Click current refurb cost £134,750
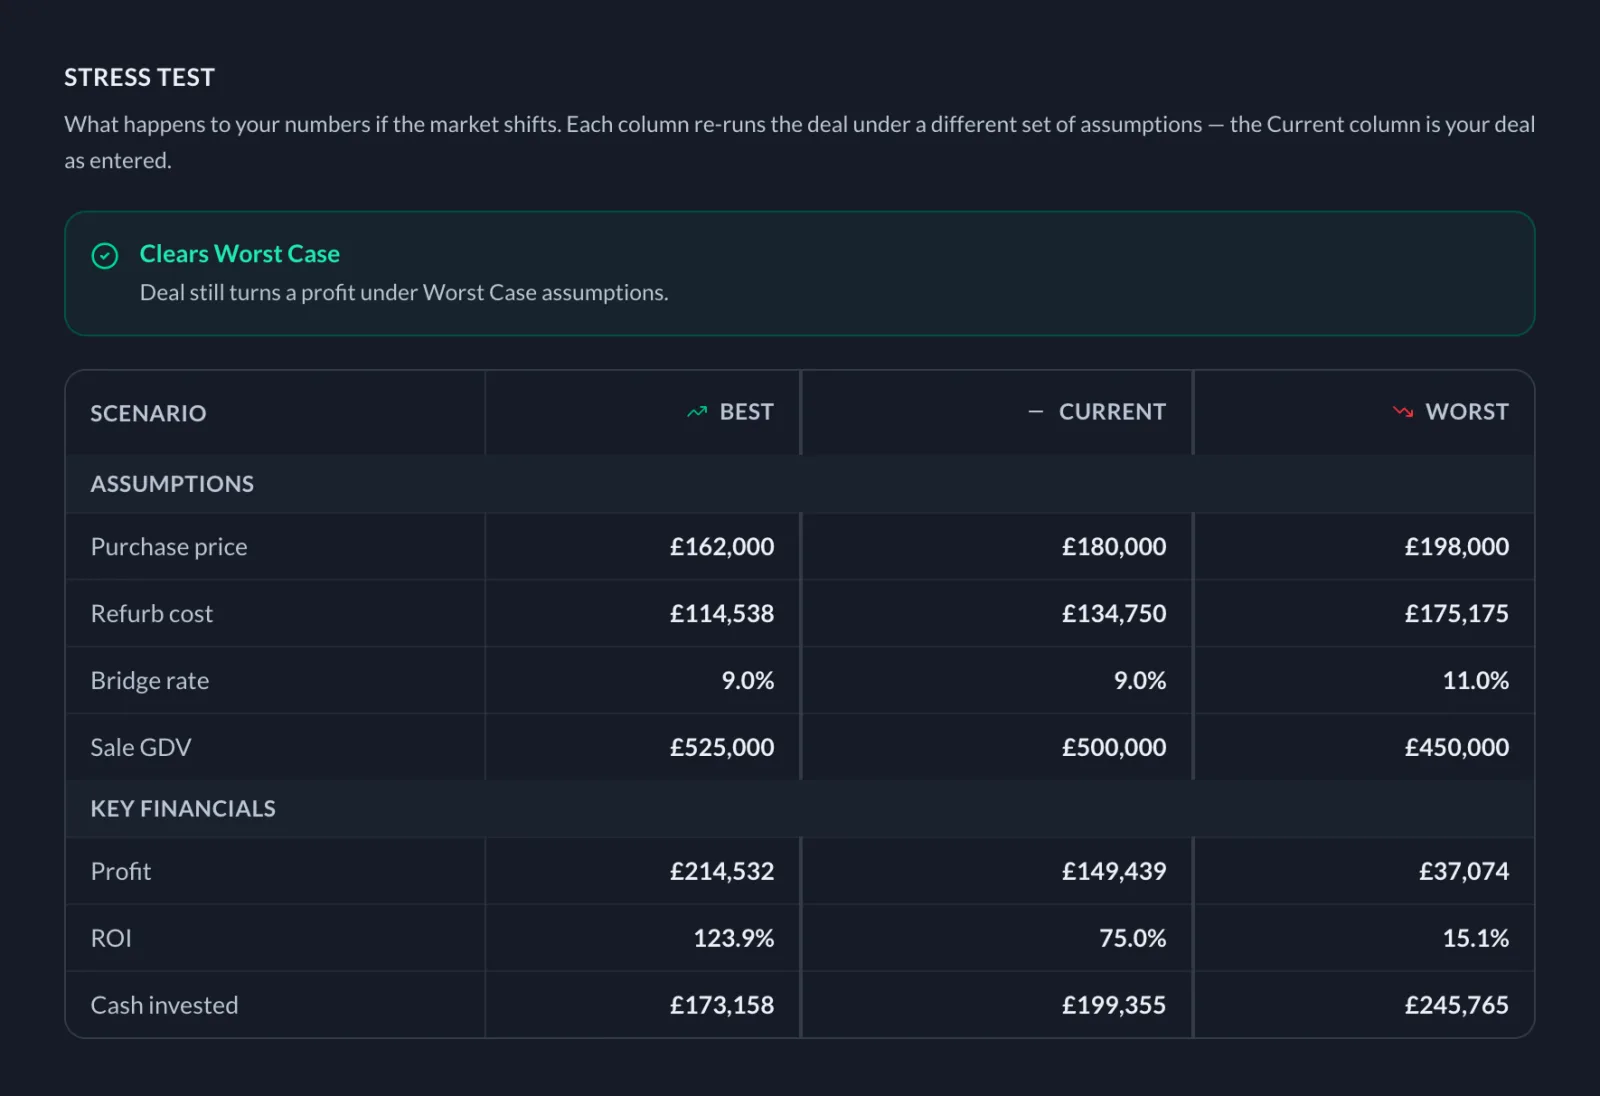Viewport: 1600px width, 1096px height. click(x=1114, y=614)
